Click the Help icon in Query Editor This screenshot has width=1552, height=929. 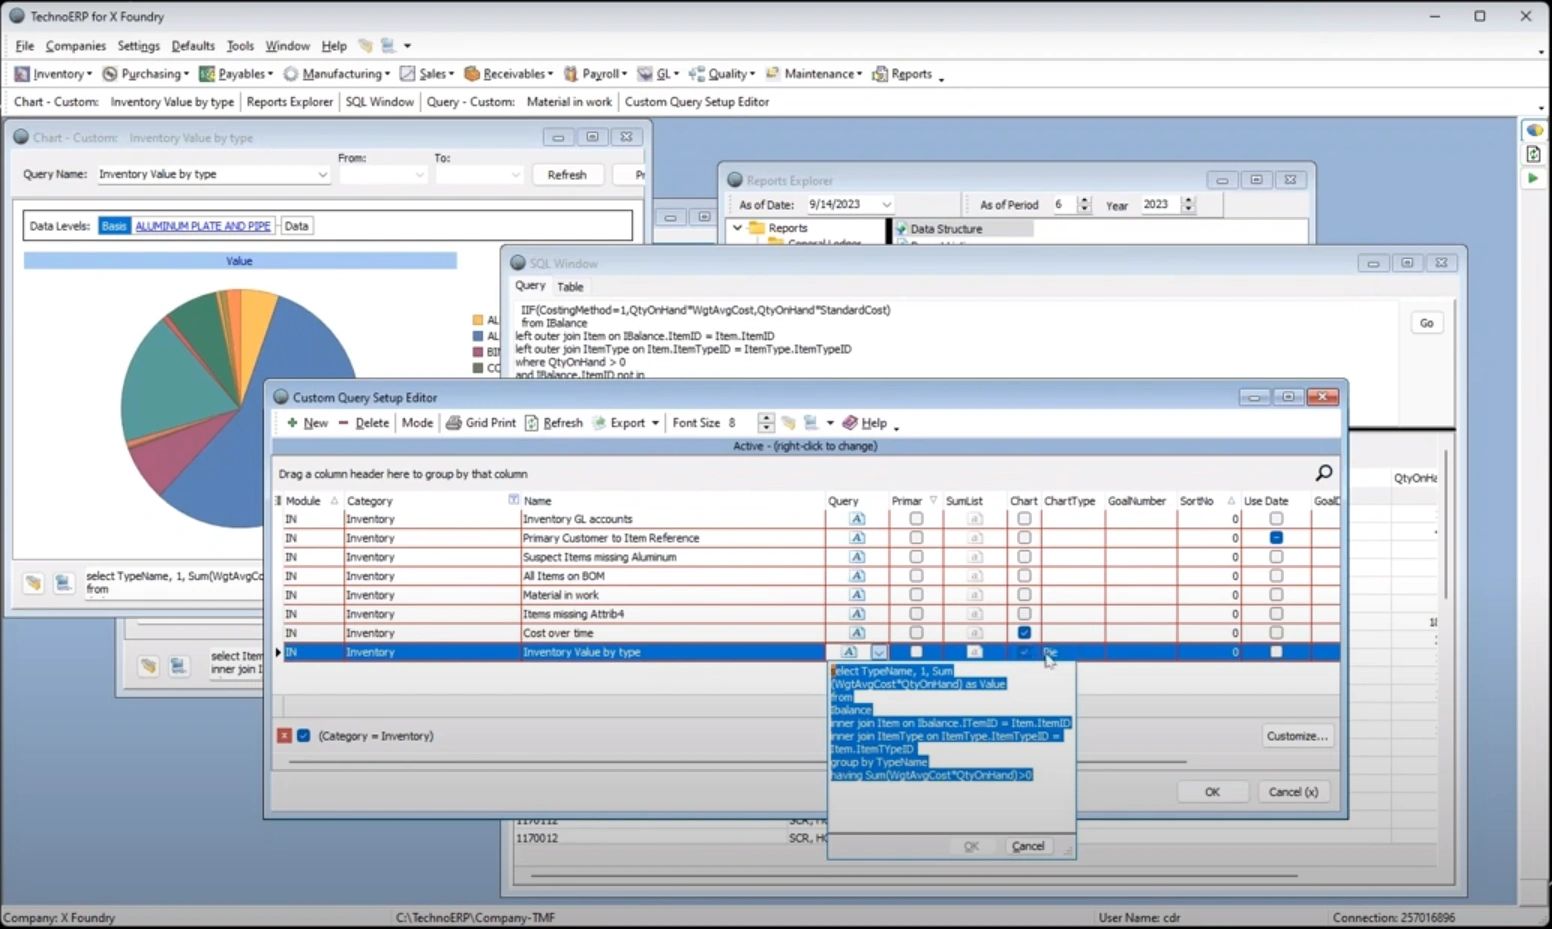point(850,423)
